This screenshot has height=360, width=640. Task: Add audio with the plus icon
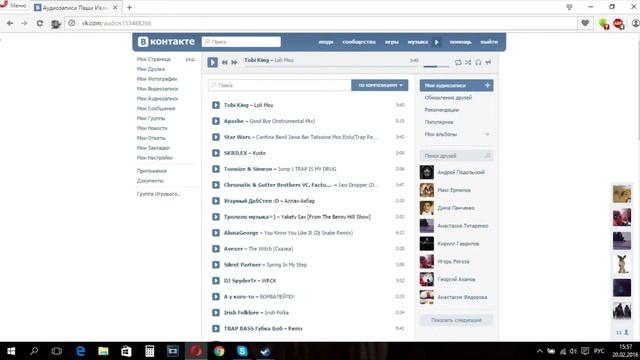[x=487, y=85]
